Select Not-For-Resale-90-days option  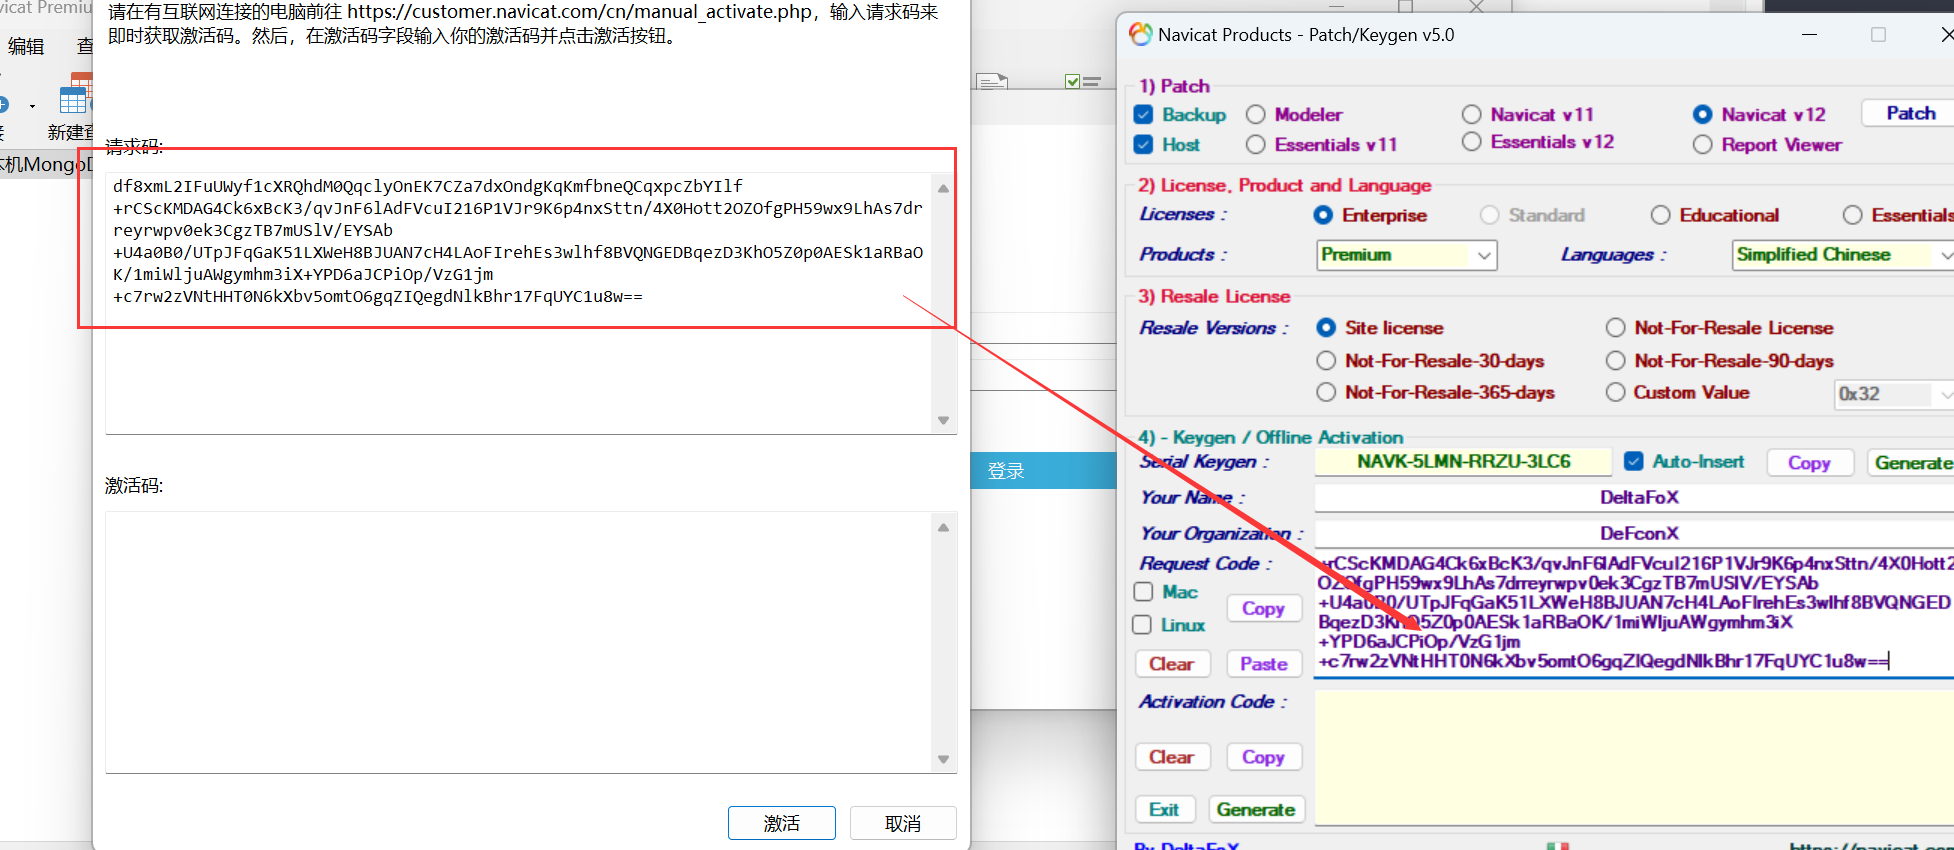[1616, 361]
